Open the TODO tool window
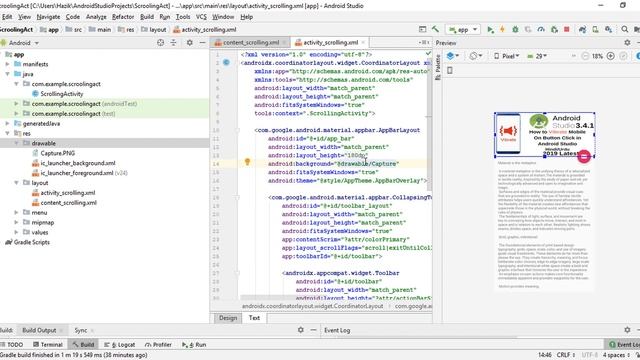 [12, 344]
